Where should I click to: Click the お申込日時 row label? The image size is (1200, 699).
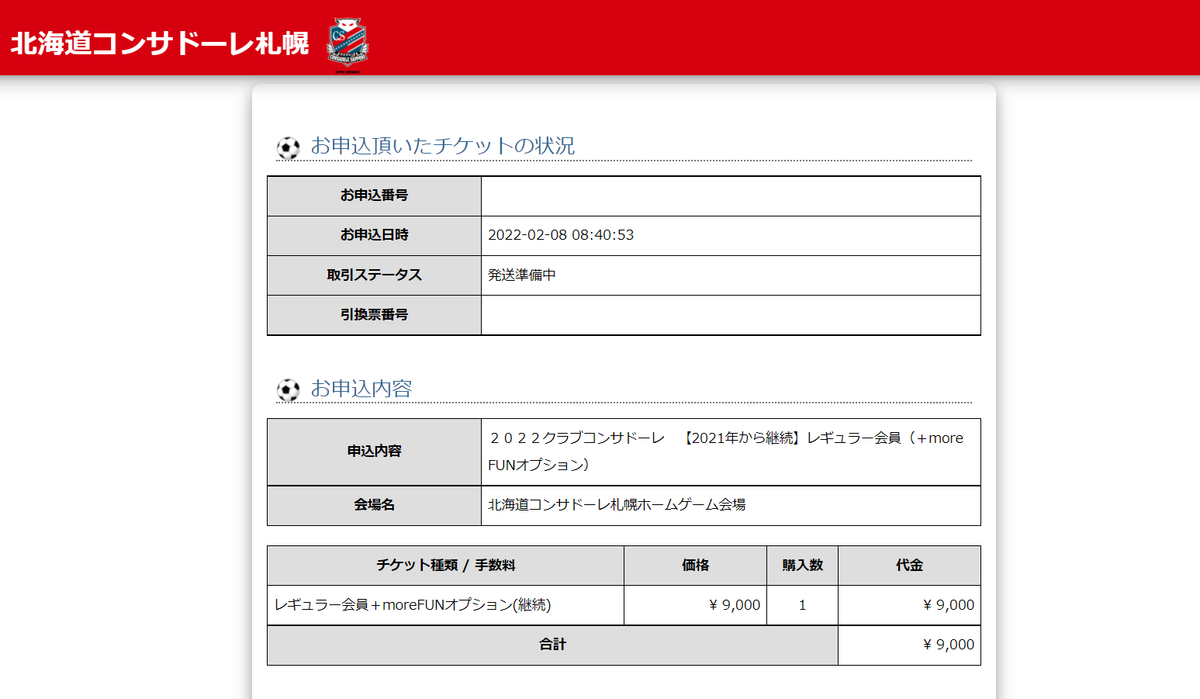(x=374, y=235)
